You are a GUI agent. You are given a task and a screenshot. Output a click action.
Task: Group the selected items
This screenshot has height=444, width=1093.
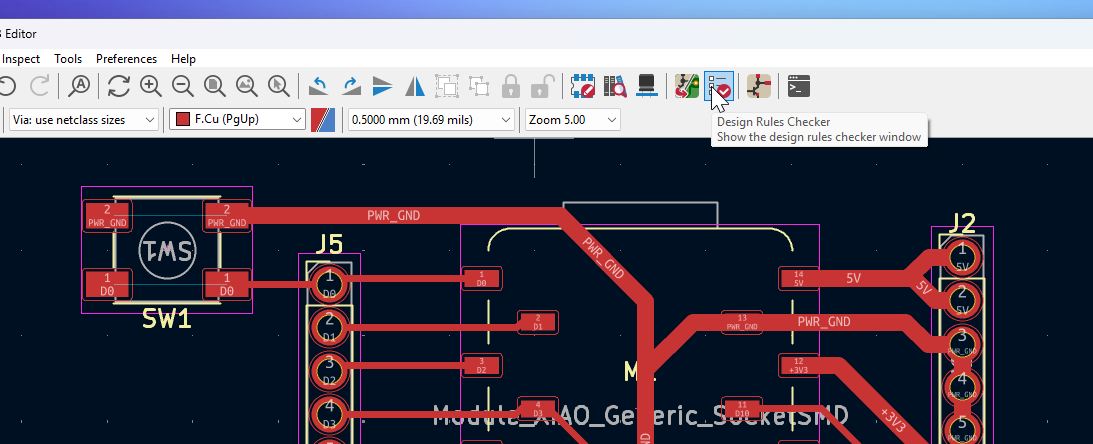point(447,86)
